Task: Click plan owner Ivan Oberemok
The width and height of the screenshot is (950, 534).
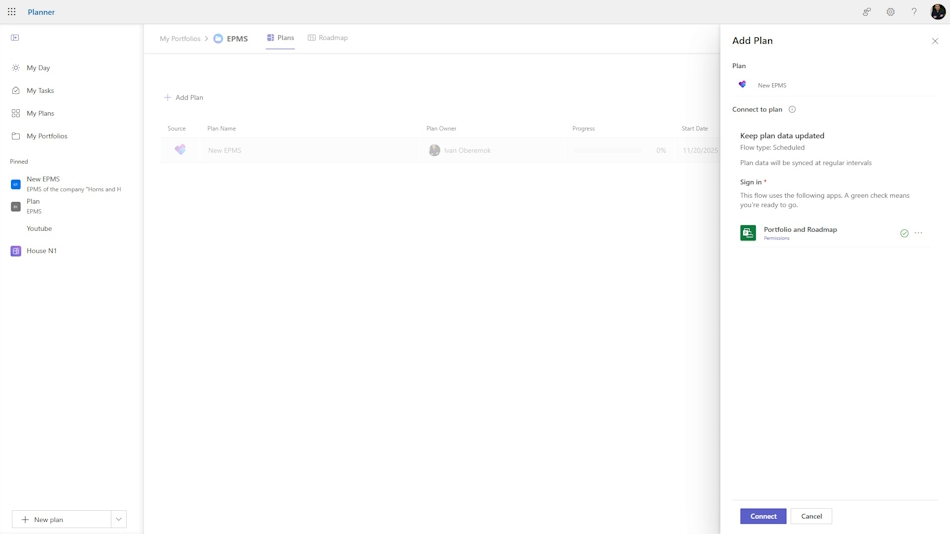Action: pyautogui.click(x=460, y=150)
